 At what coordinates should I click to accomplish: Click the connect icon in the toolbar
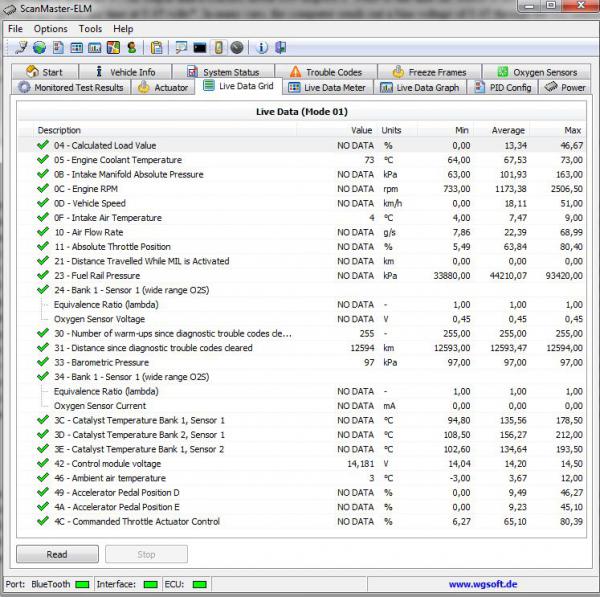(21, 47)
